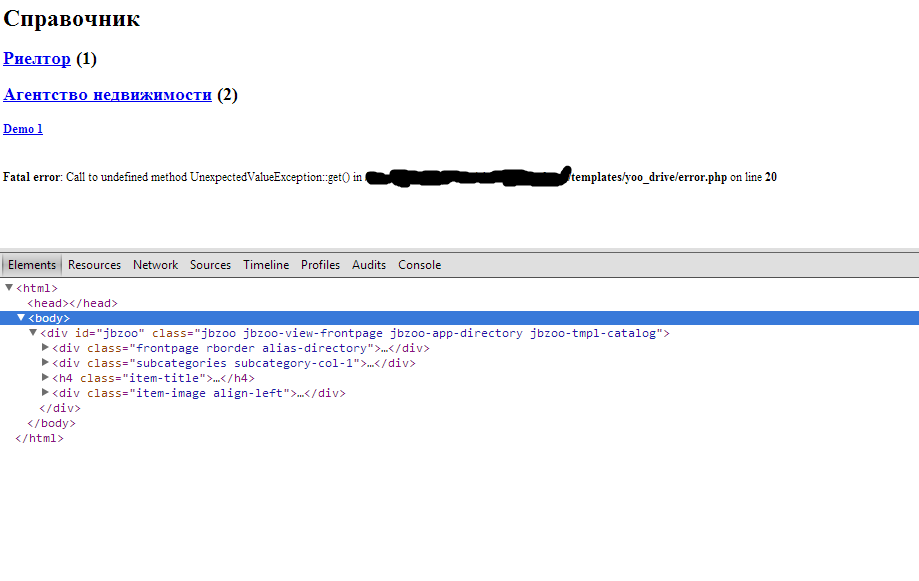Expand the subcategories div node

coord(45,363)
